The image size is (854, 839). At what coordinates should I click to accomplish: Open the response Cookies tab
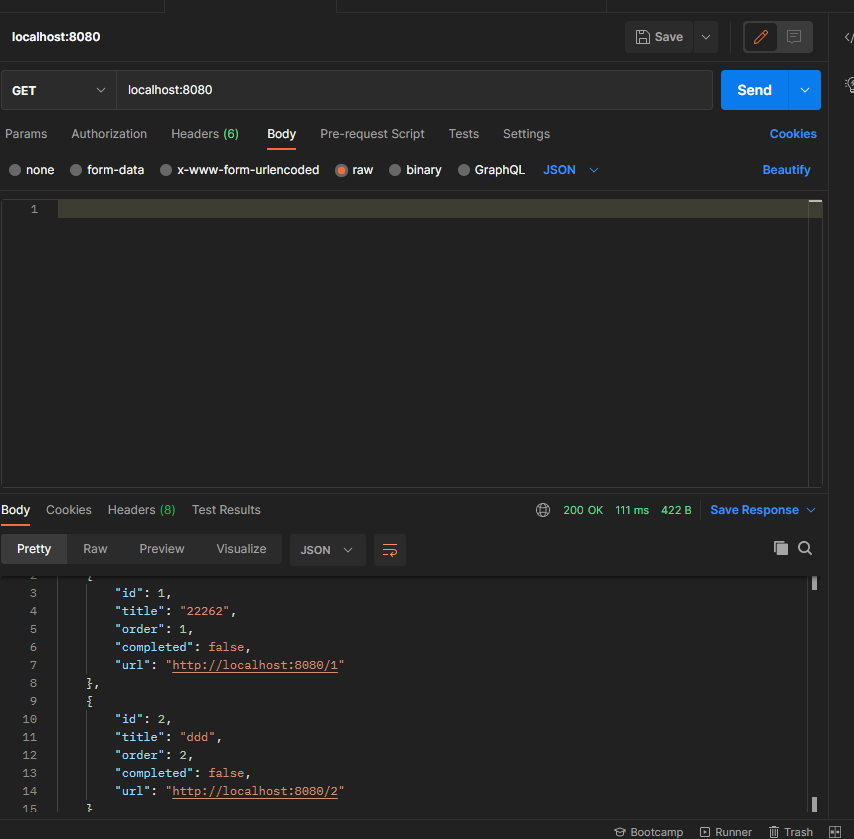pyautogui.click(x=69, y=510)
